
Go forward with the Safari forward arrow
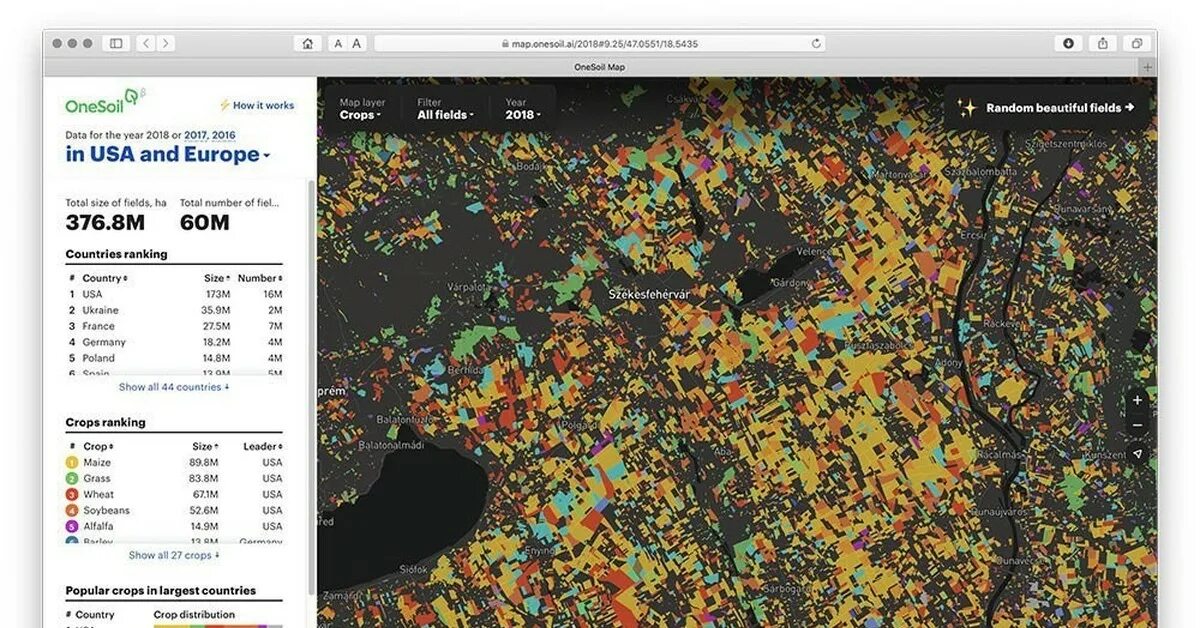point(165,44)
